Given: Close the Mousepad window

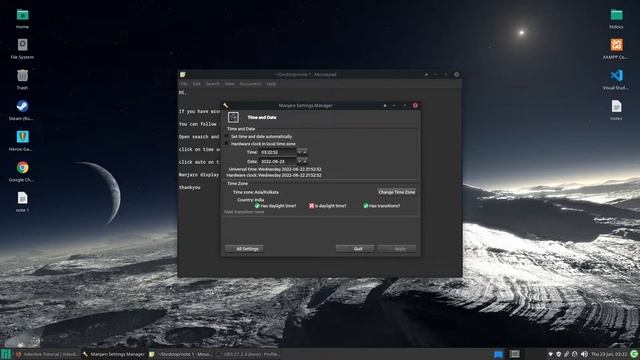Looking at the screenshot, I should click(457, 74).
